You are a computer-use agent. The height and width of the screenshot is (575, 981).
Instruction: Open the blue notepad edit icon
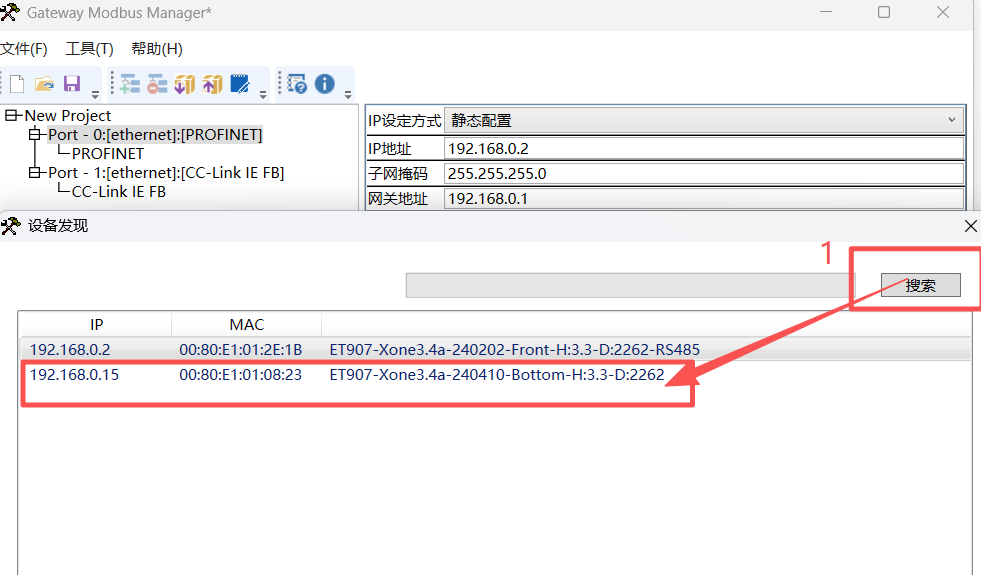tap(240, 84)
